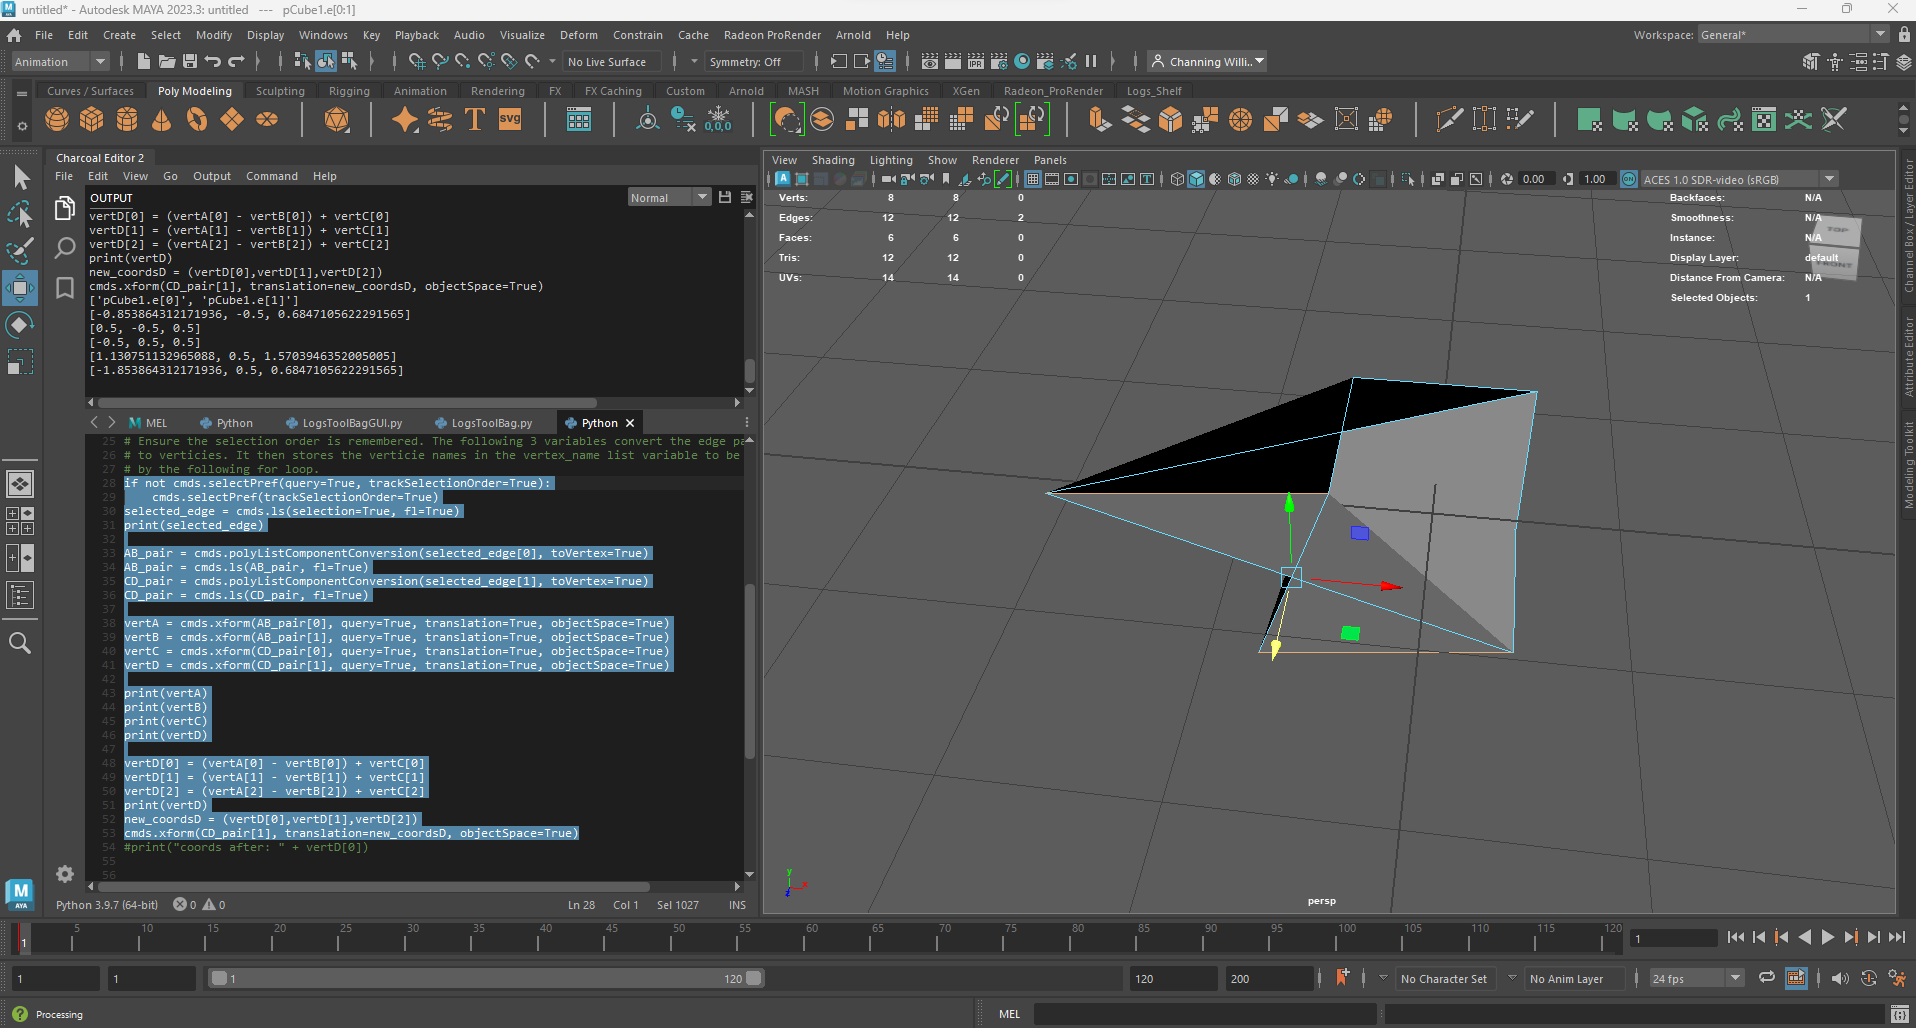Open Charcoal Editor settings gear

(x=65, y=874)
